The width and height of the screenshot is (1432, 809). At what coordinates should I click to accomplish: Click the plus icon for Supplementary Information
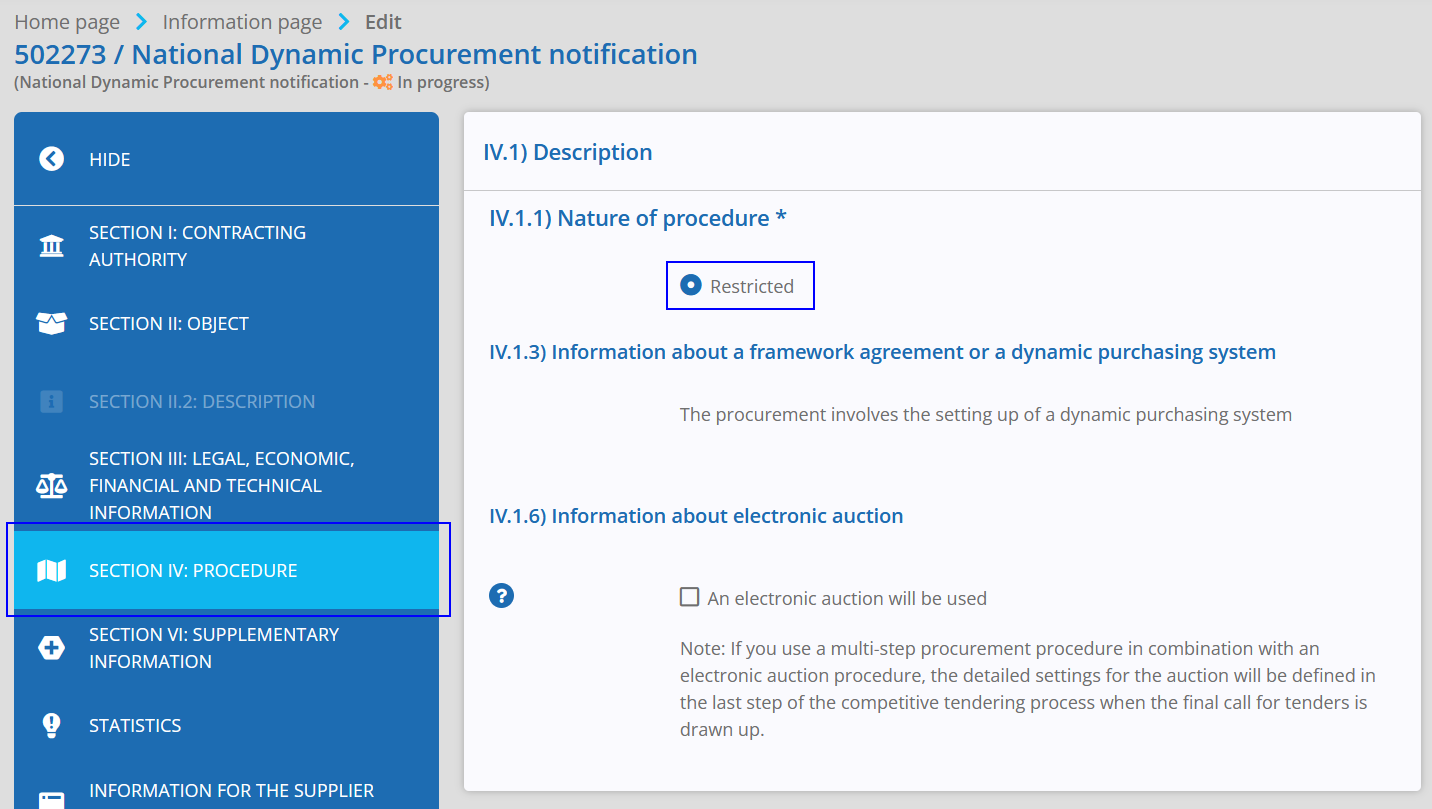tap(51, 648)
